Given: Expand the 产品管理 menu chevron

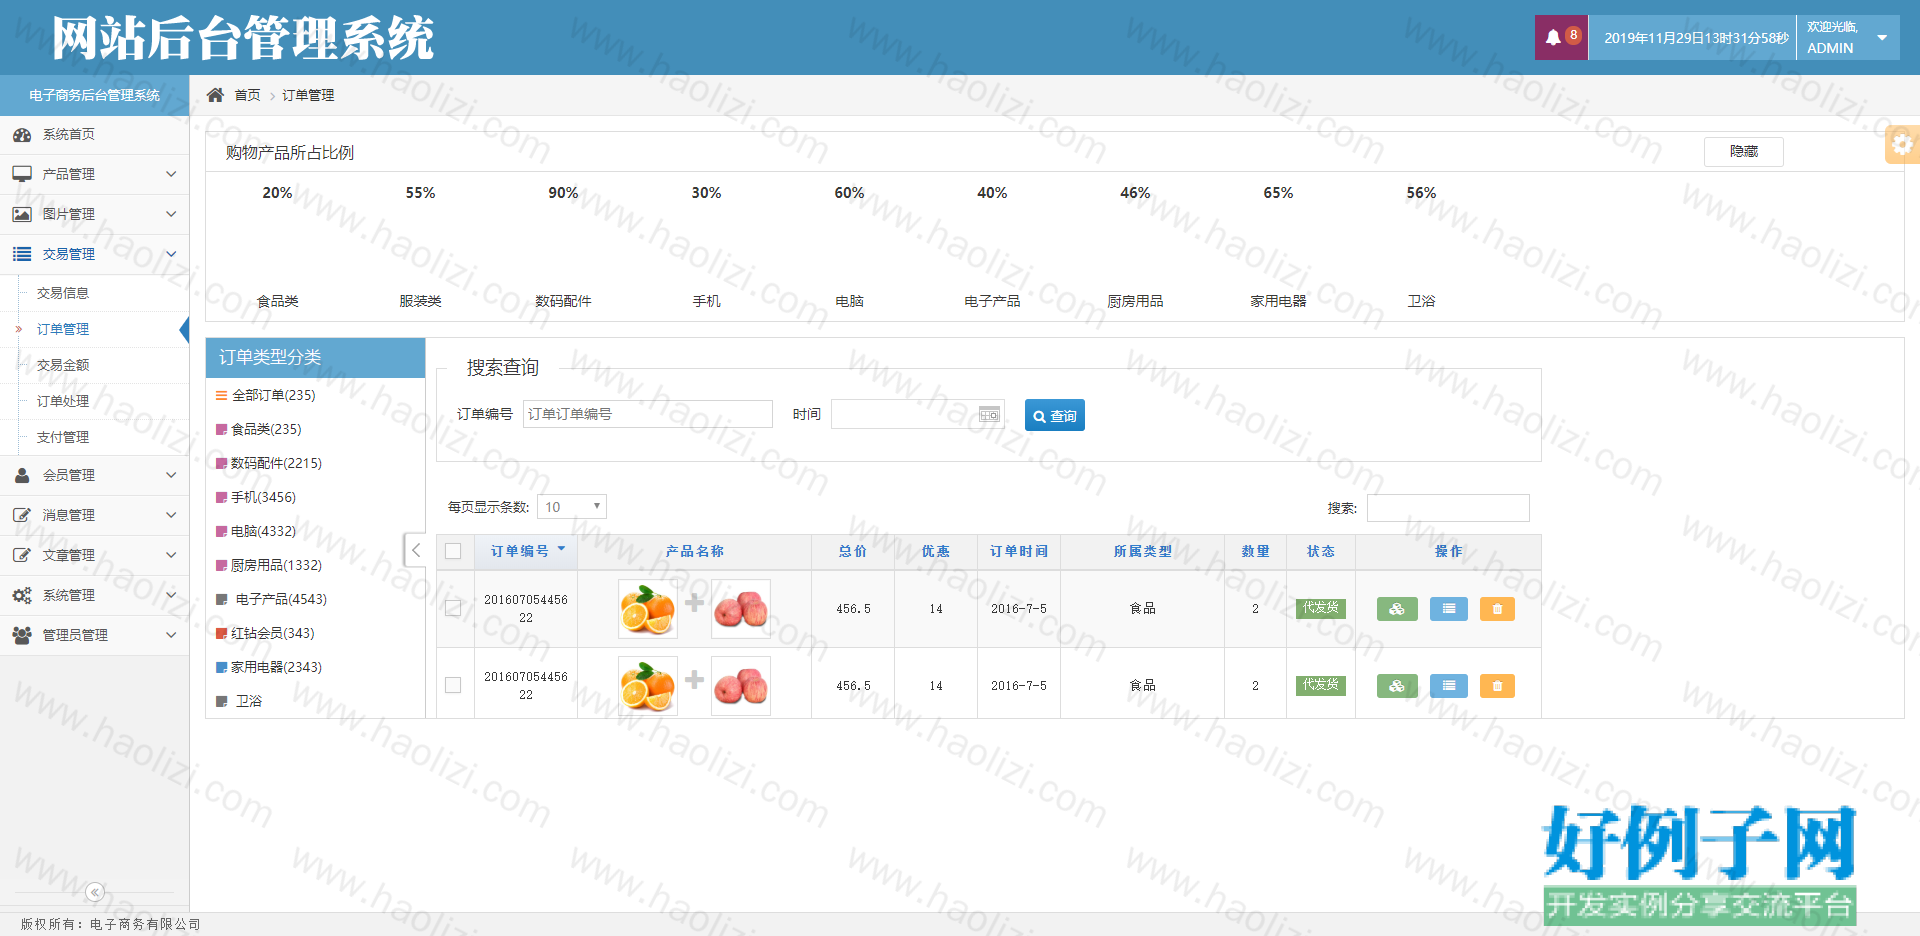Looking at the screenshot, I should (171, 174).
